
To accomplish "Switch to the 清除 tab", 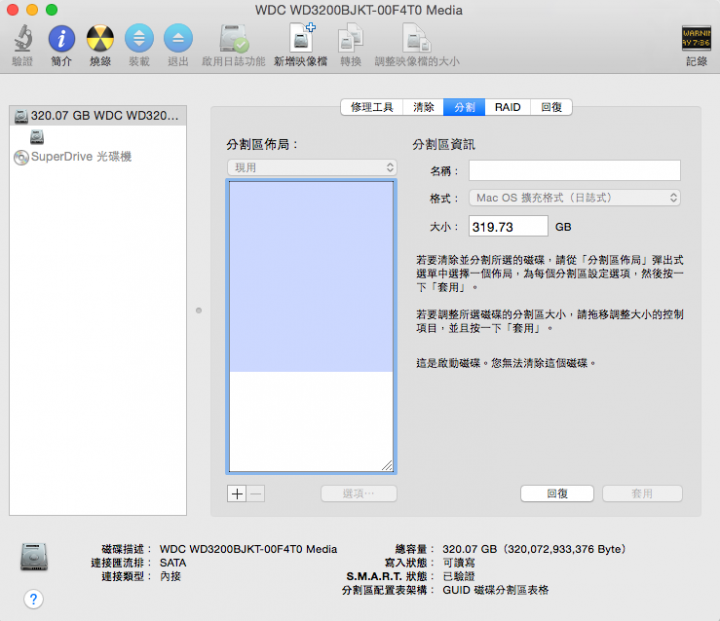I will tap(423, 107).
